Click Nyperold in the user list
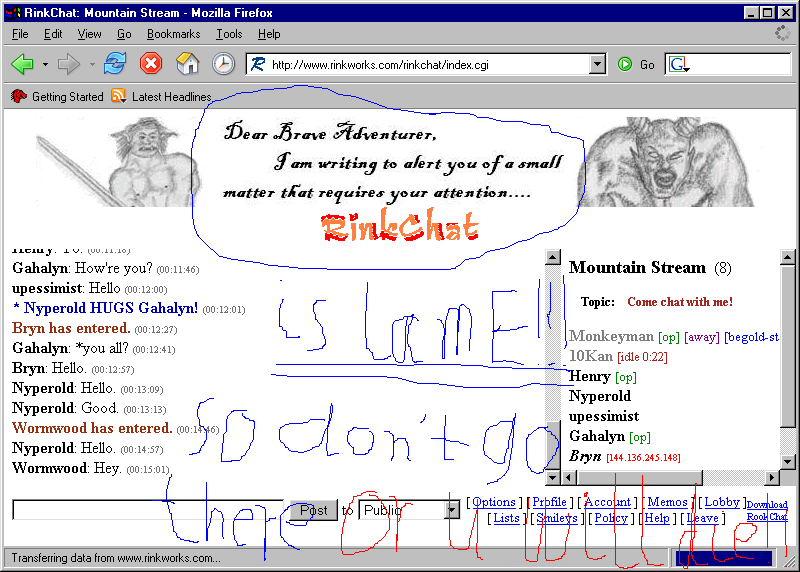The image size is (800, 572). click(600, 396)
